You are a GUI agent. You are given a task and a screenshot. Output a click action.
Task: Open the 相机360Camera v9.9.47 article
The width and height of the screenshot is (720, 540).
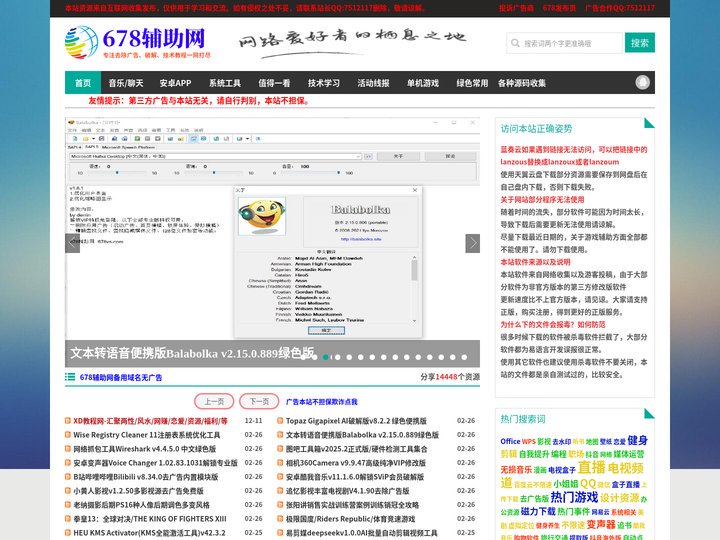[x=356, y=463]
